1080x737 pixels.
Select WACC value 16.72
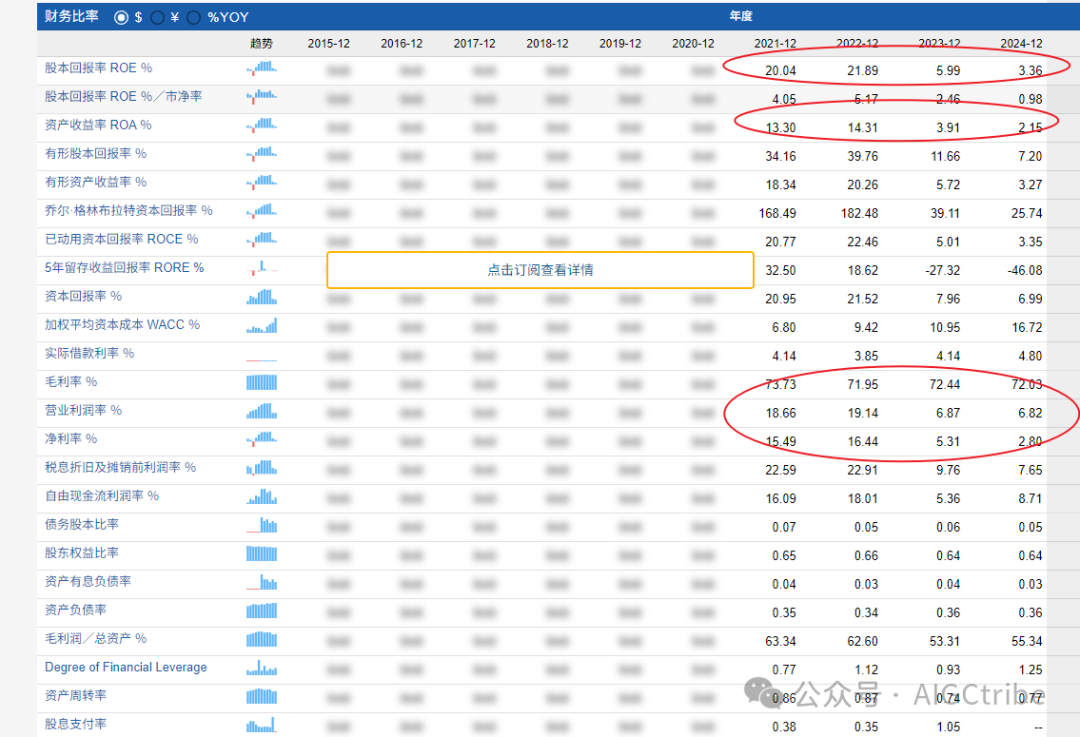coord(1027,328)
